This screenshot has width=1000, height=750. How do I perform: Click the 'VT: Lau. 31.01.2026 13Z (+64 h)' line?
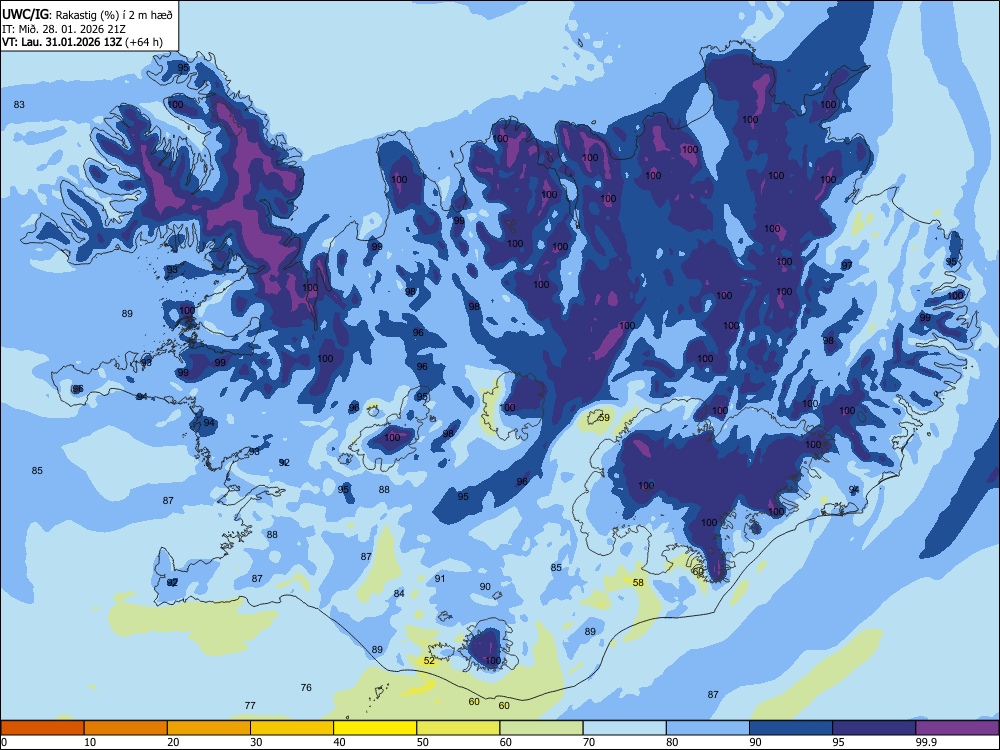[x=82, y=42]
